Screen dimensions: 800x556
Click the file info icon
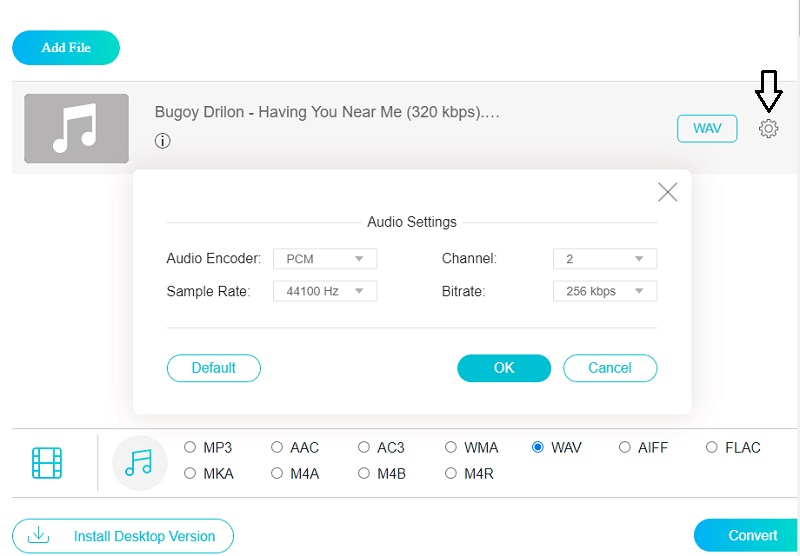[163, 141]
